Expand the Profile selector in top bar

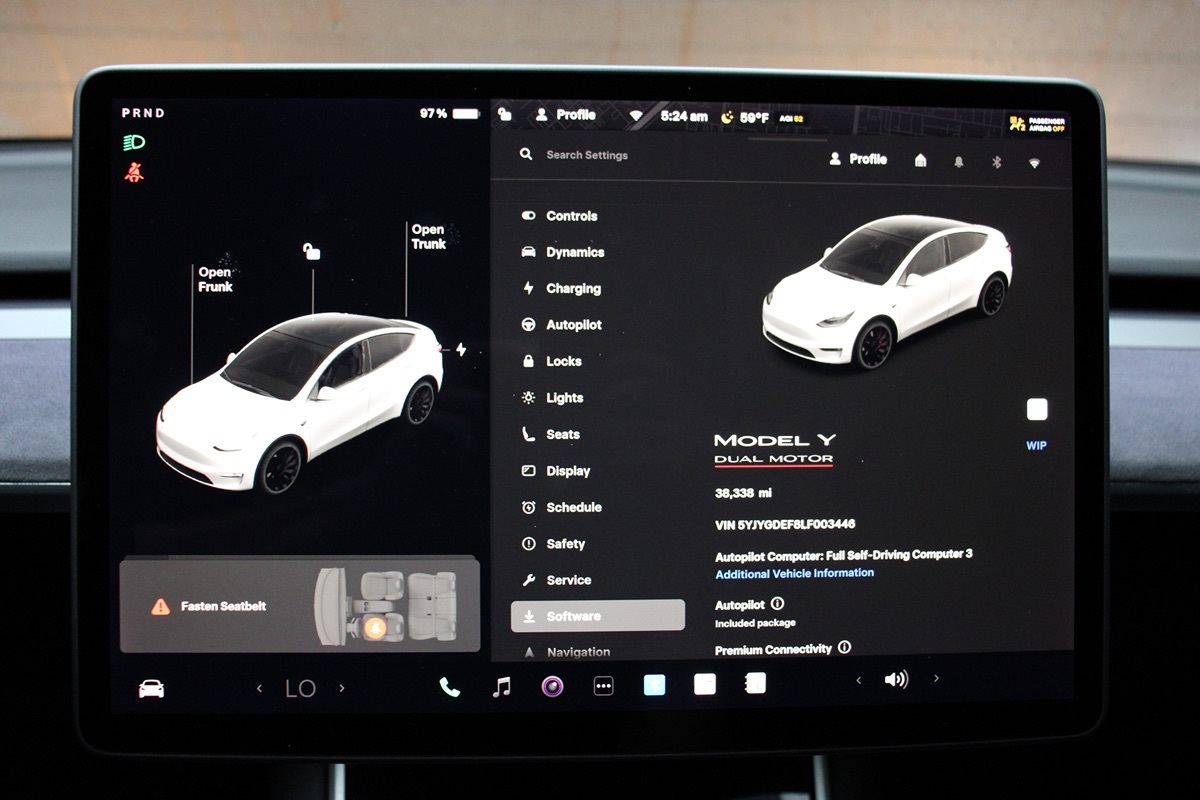566,115
